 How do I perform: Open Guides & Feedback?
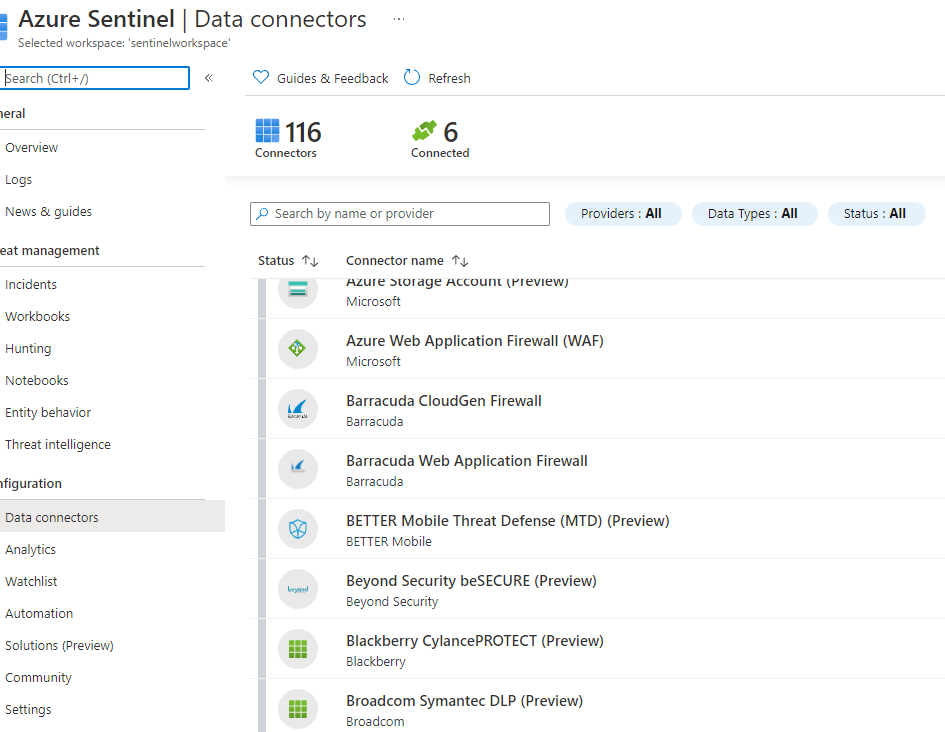320,78
